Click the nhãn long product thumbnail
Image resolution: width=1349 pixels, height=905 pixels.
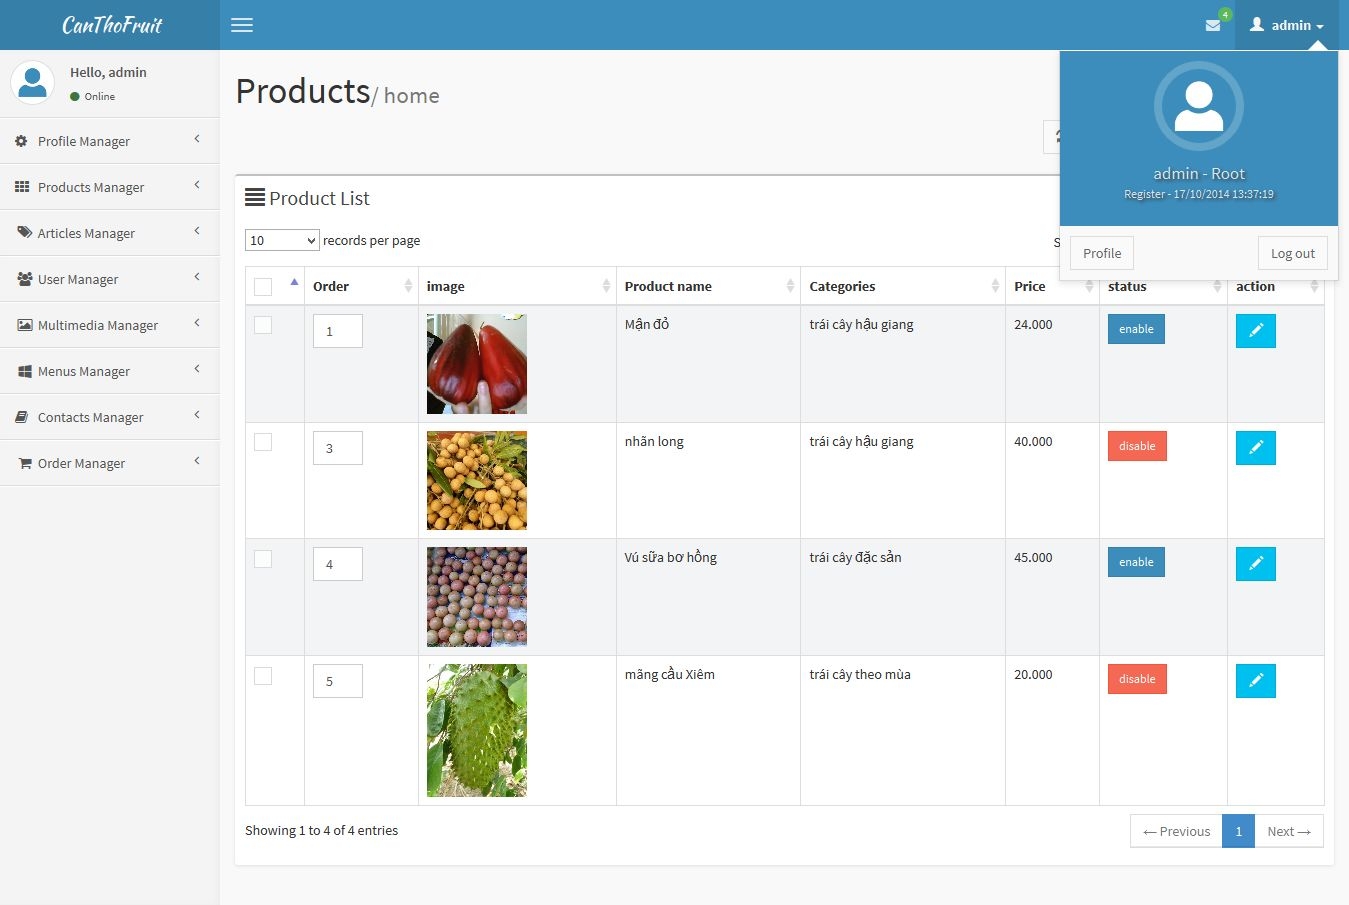(x=477, y=480)
